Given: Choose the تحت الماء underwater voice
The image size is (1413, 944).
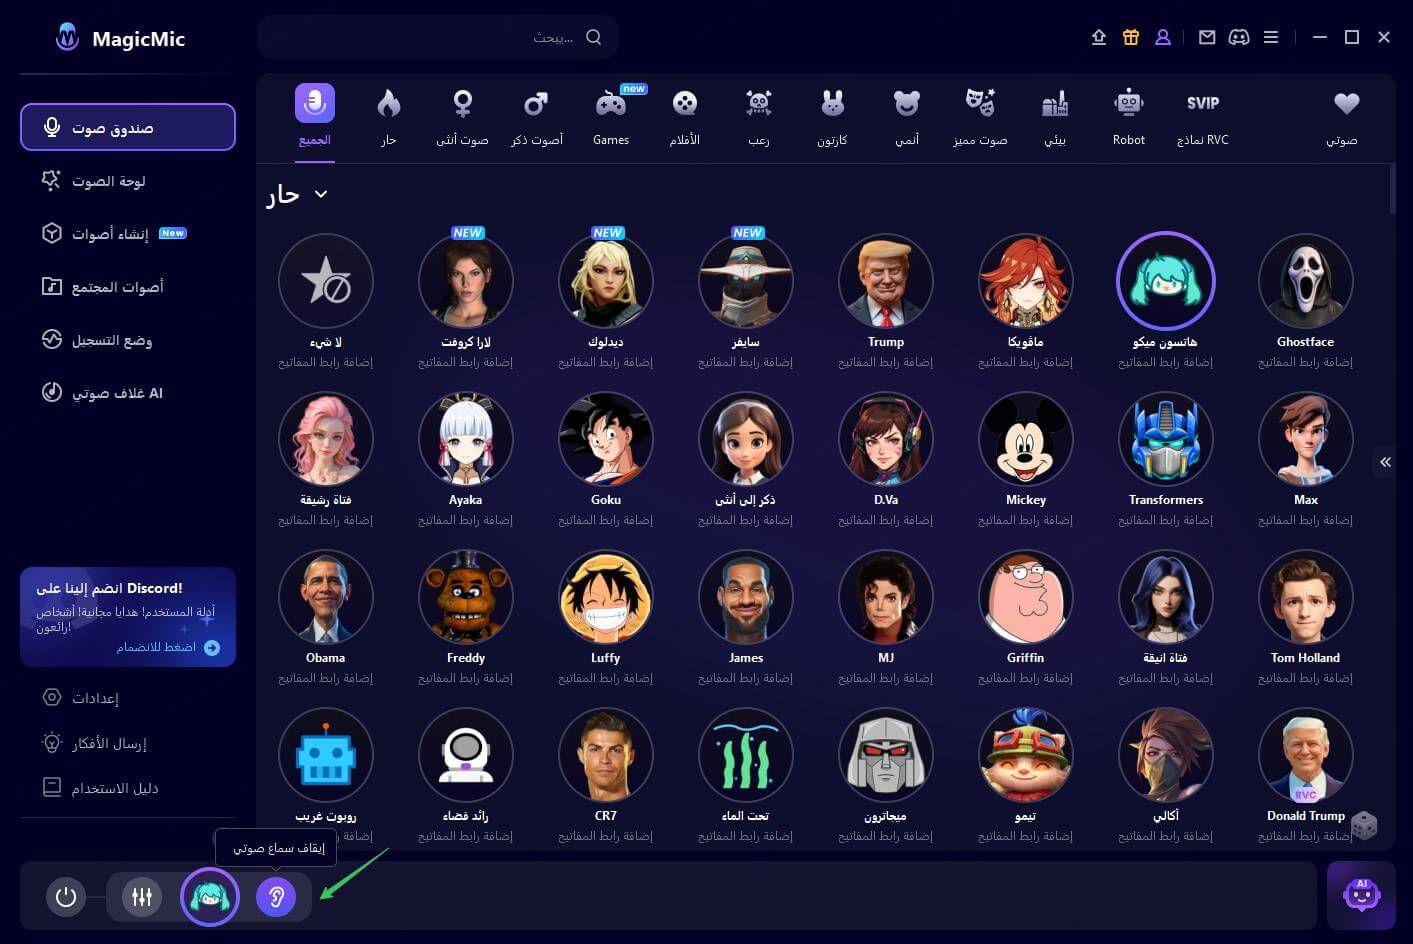Looking at the screenshot, I should (x=746, y=756).
